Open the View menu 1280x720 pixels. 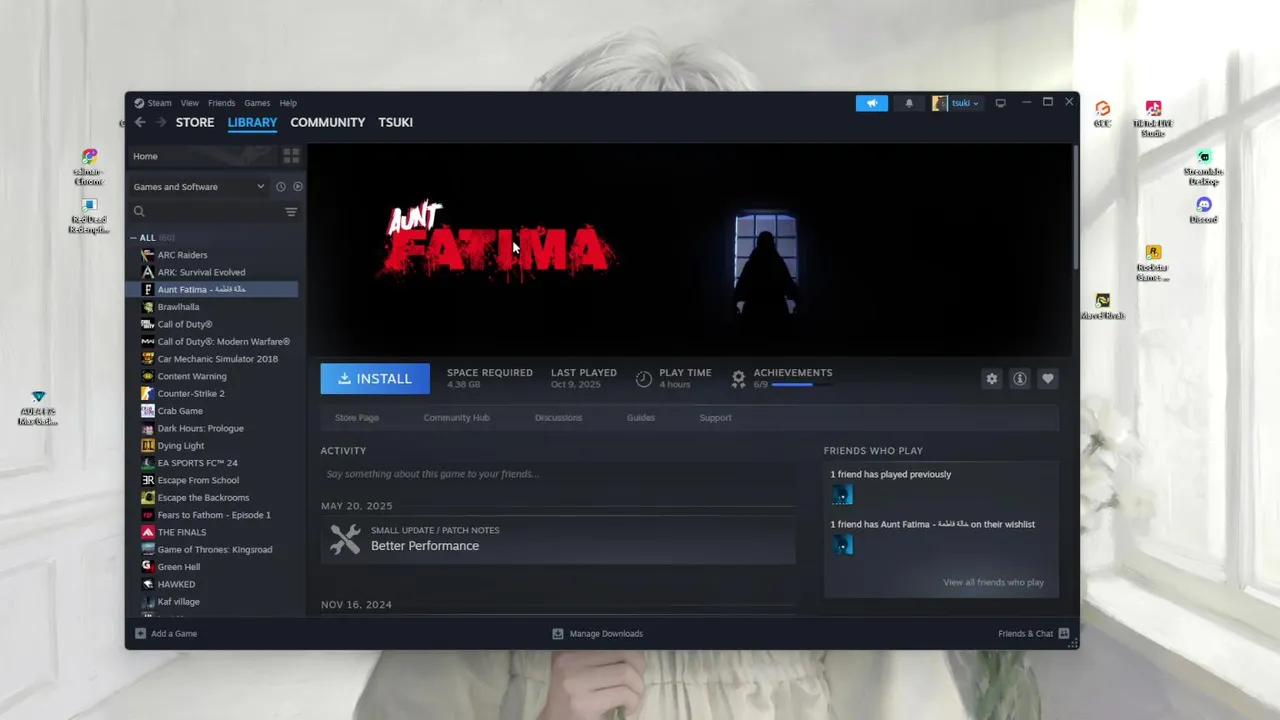189,103
